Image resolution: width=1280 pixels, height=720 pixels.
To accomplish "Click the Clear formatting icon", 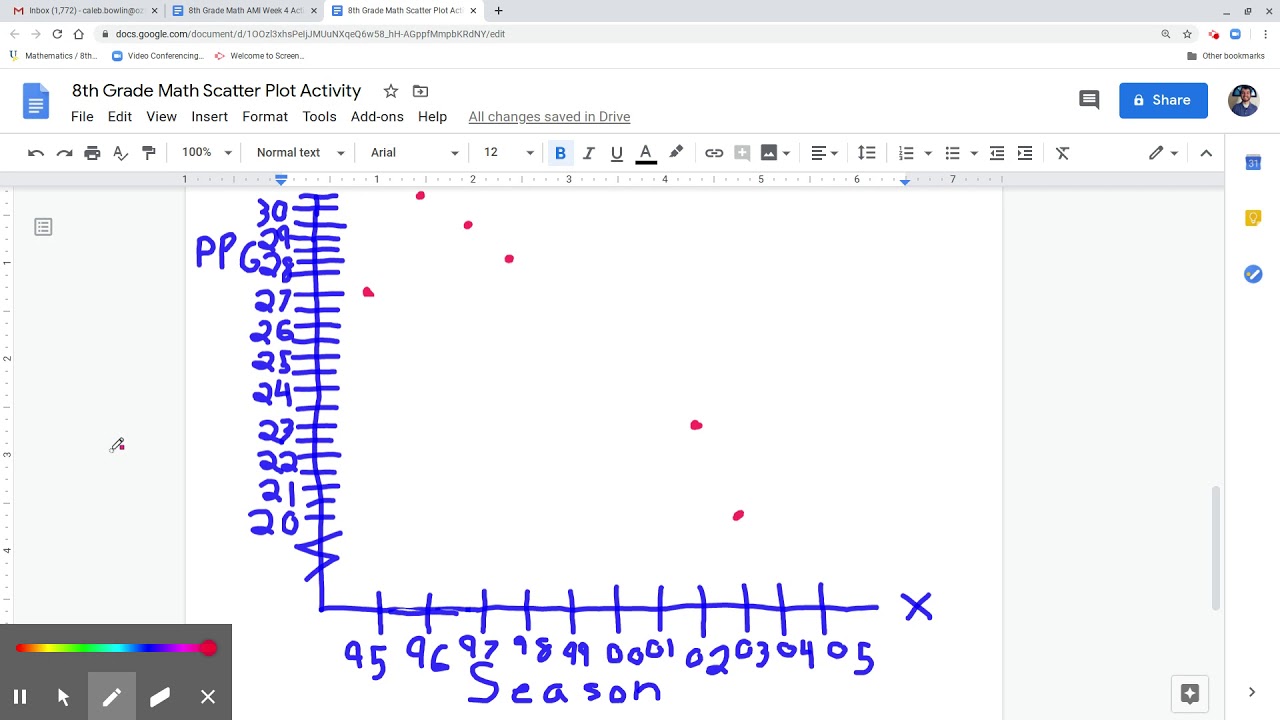I will pos(1062,153).
